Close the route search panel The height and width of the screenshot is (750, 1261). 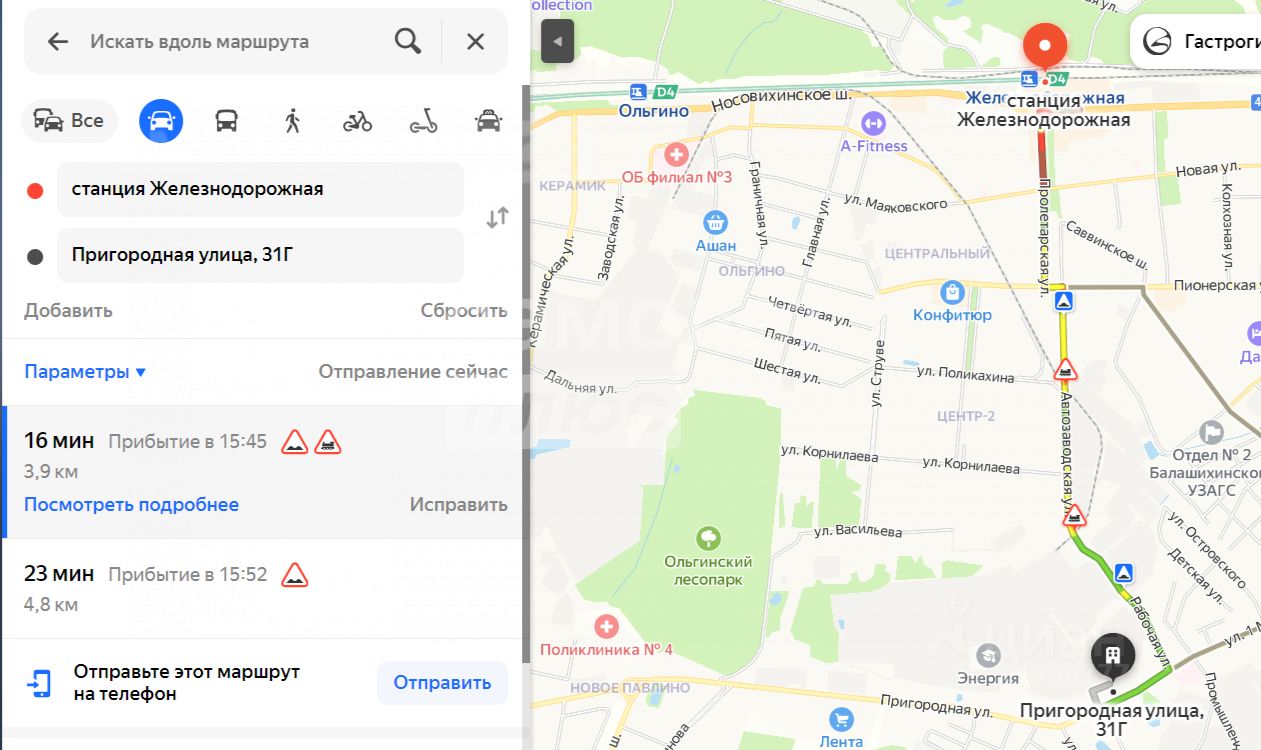476,41
